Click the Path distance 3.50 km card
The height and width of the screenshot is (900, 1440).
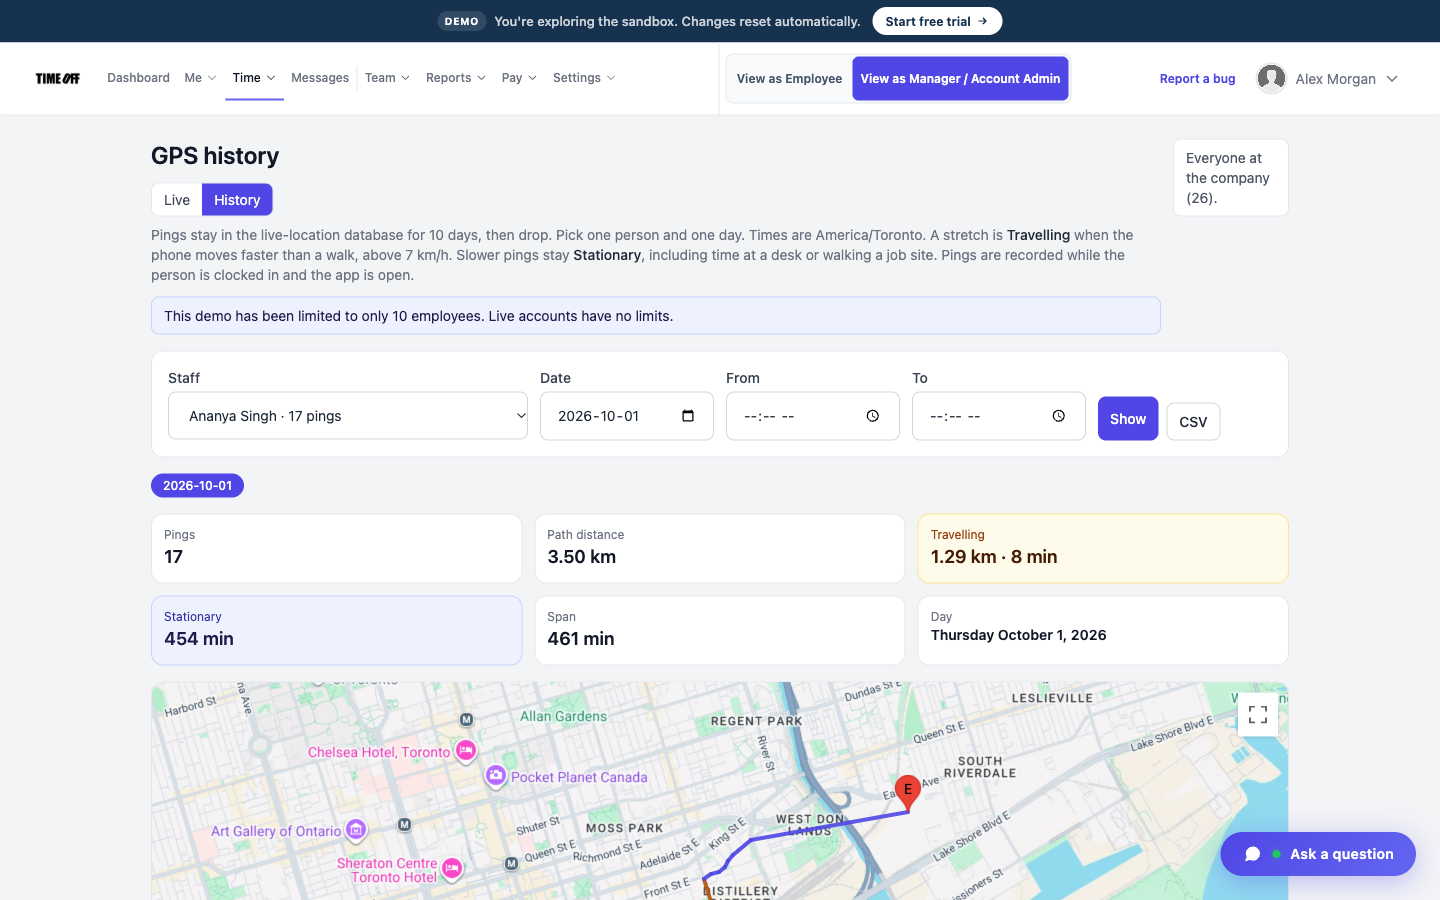pyautogui.click(x=720, y=548)
